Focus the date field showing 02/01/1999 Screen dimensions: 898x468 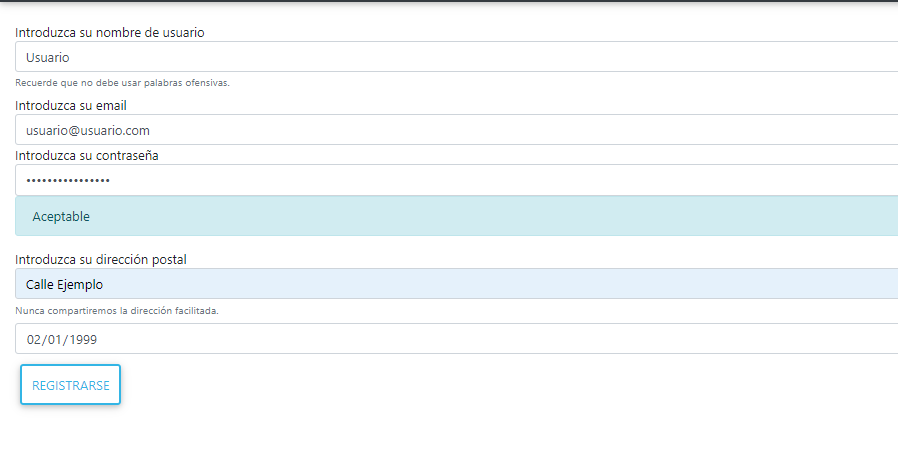click(450, 339)
